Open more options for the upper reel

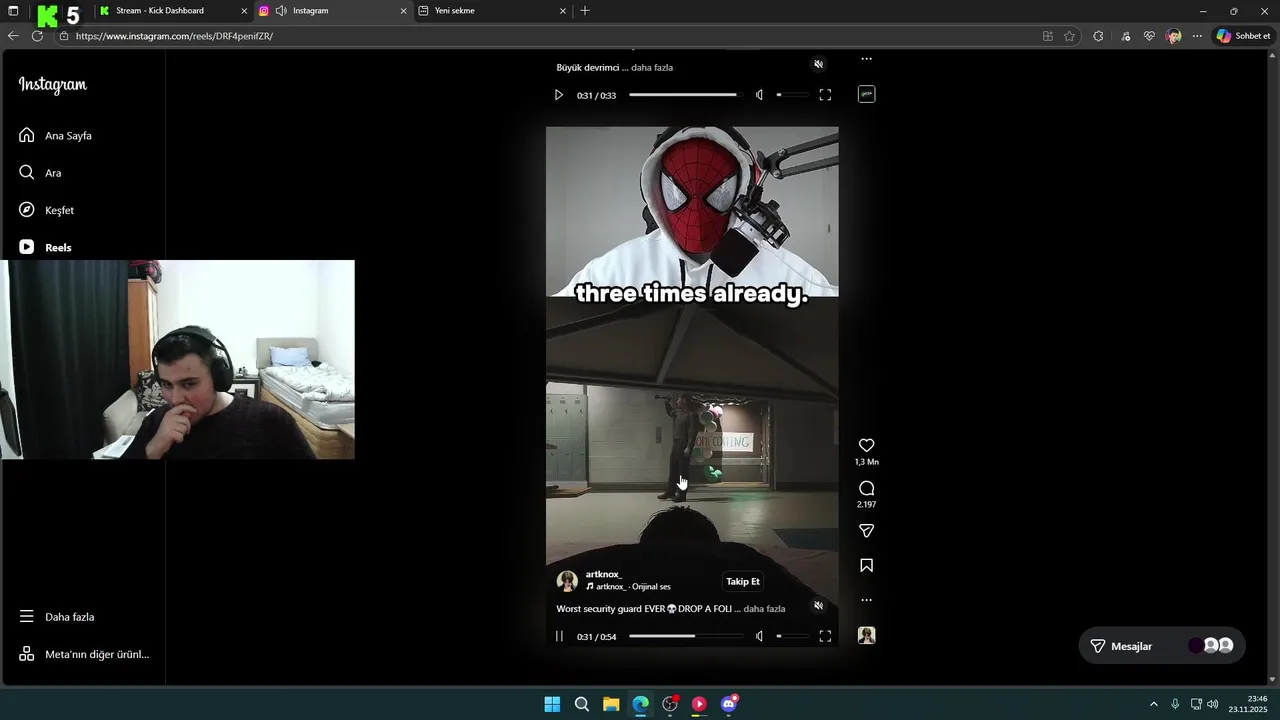(x=866, y=59)
